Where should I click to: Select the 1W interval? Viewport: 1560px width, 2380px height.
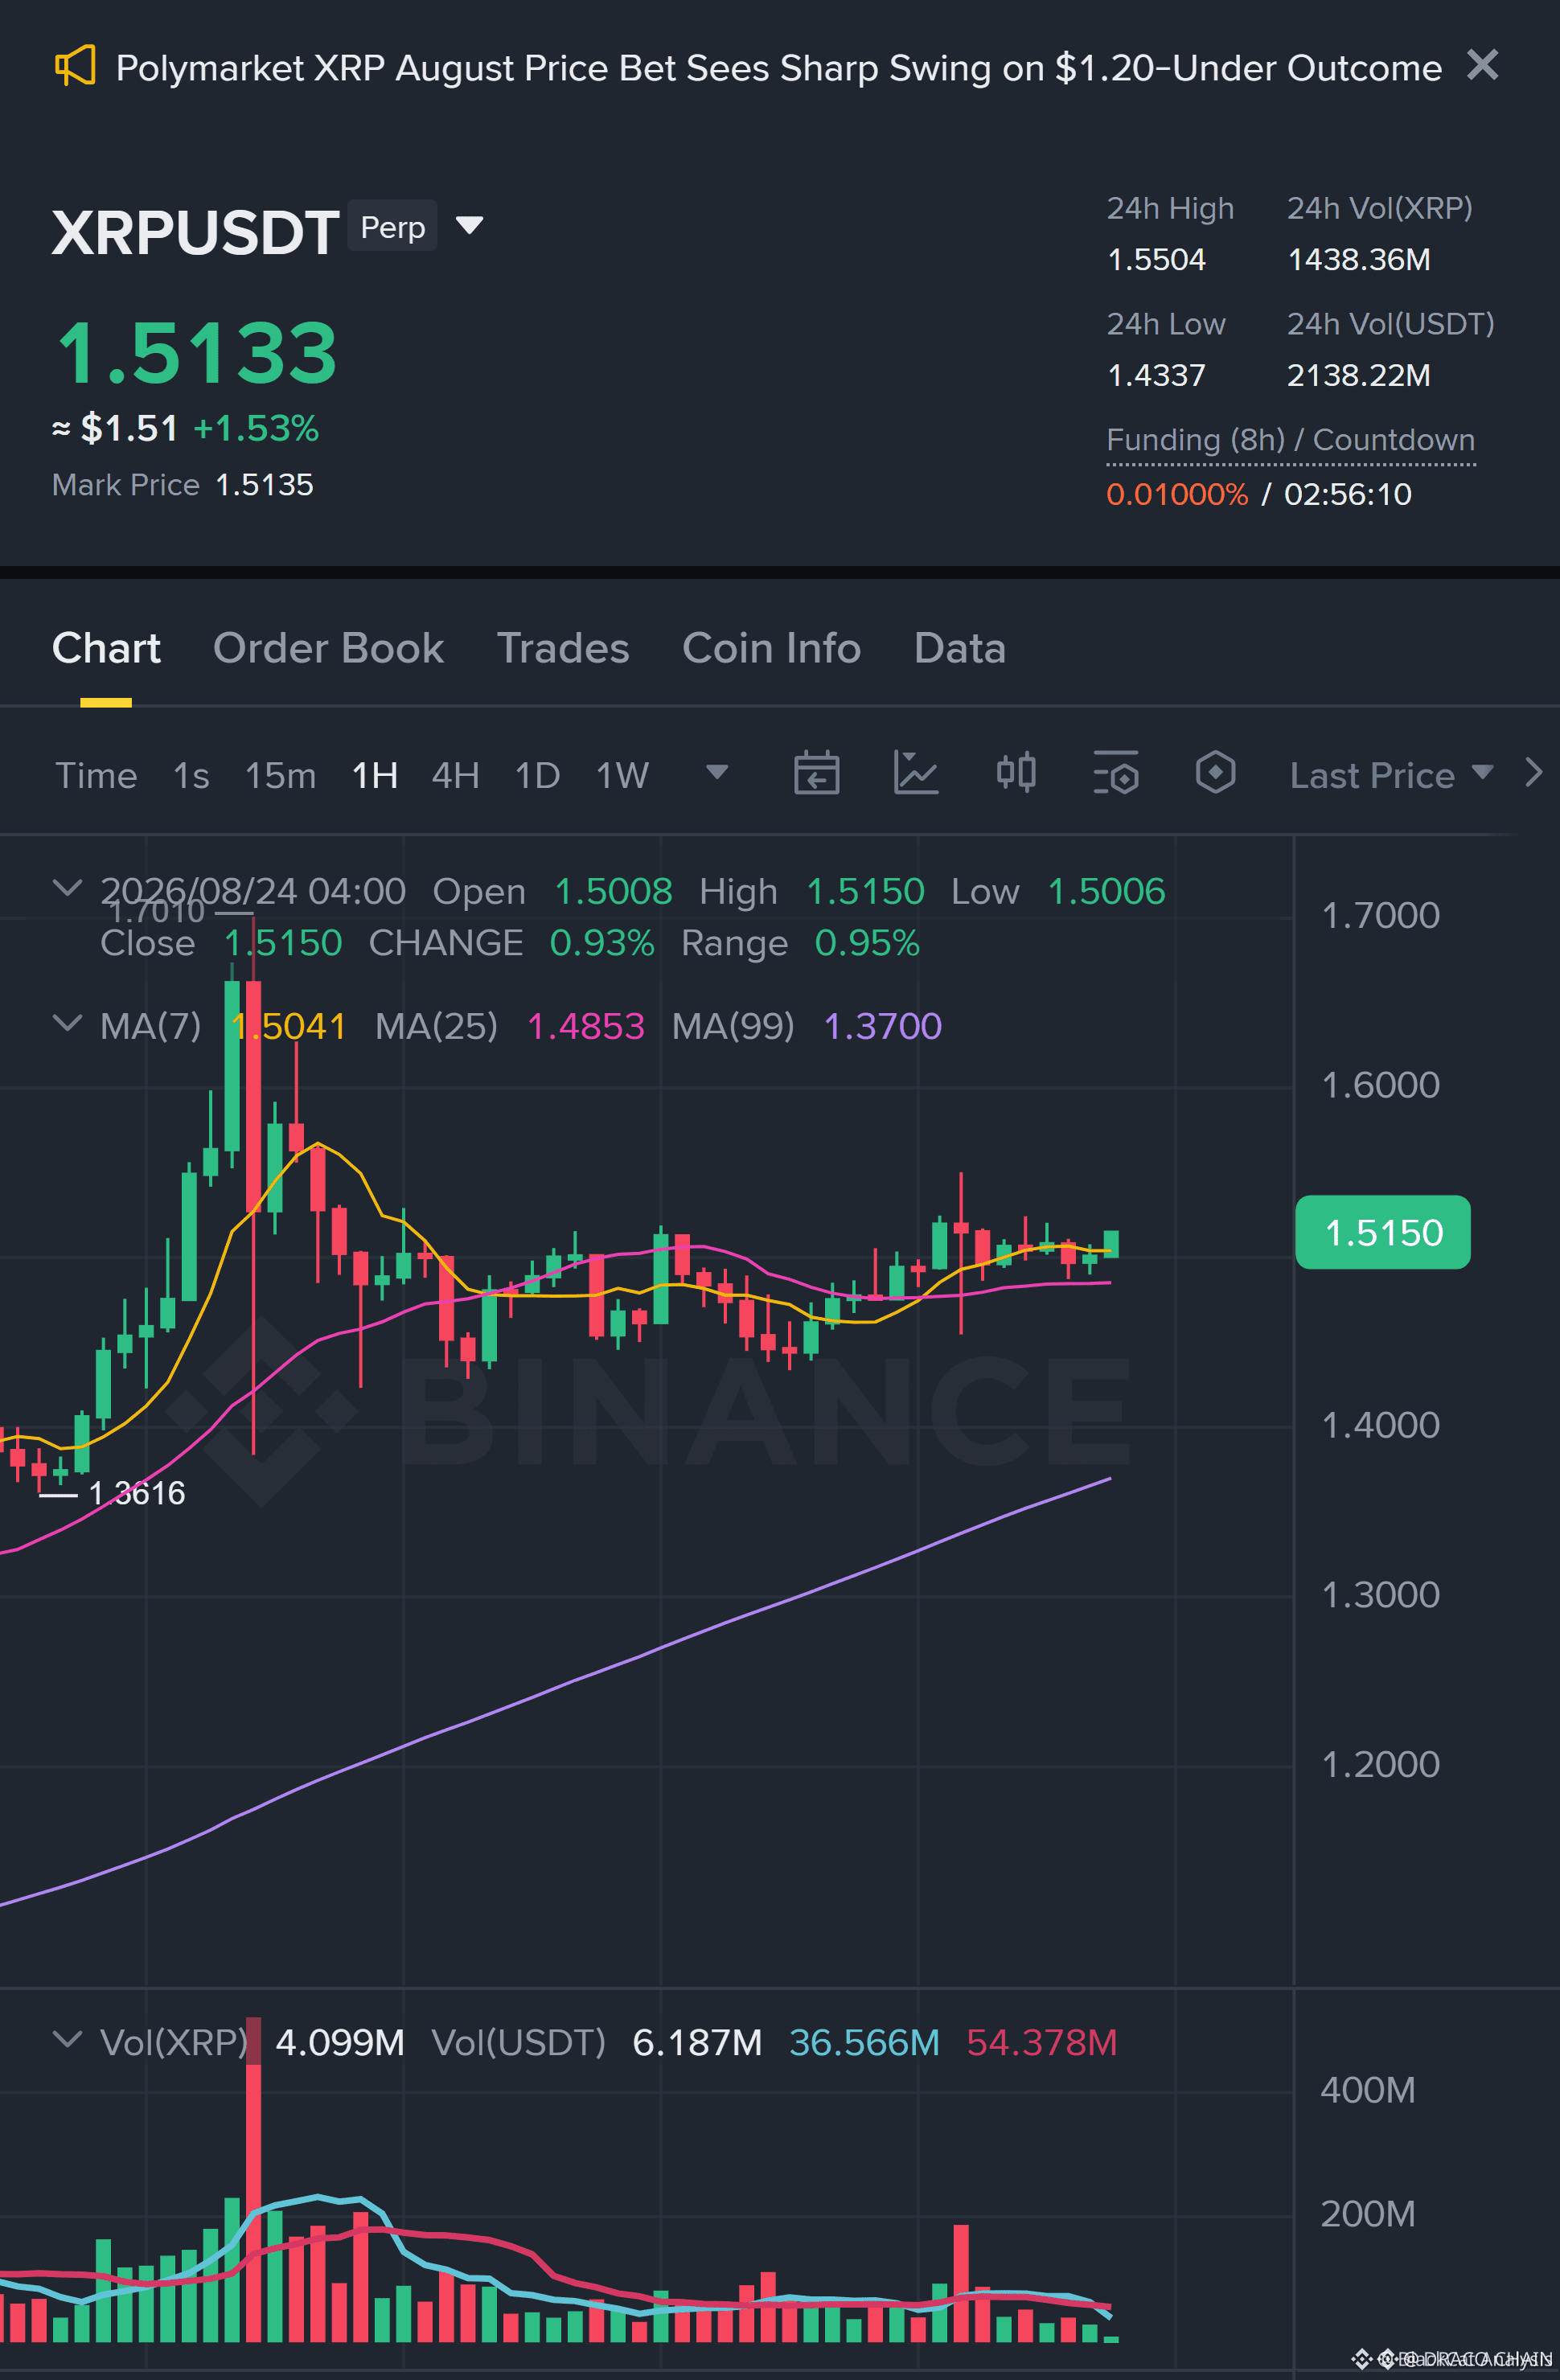tap(622, 775)
